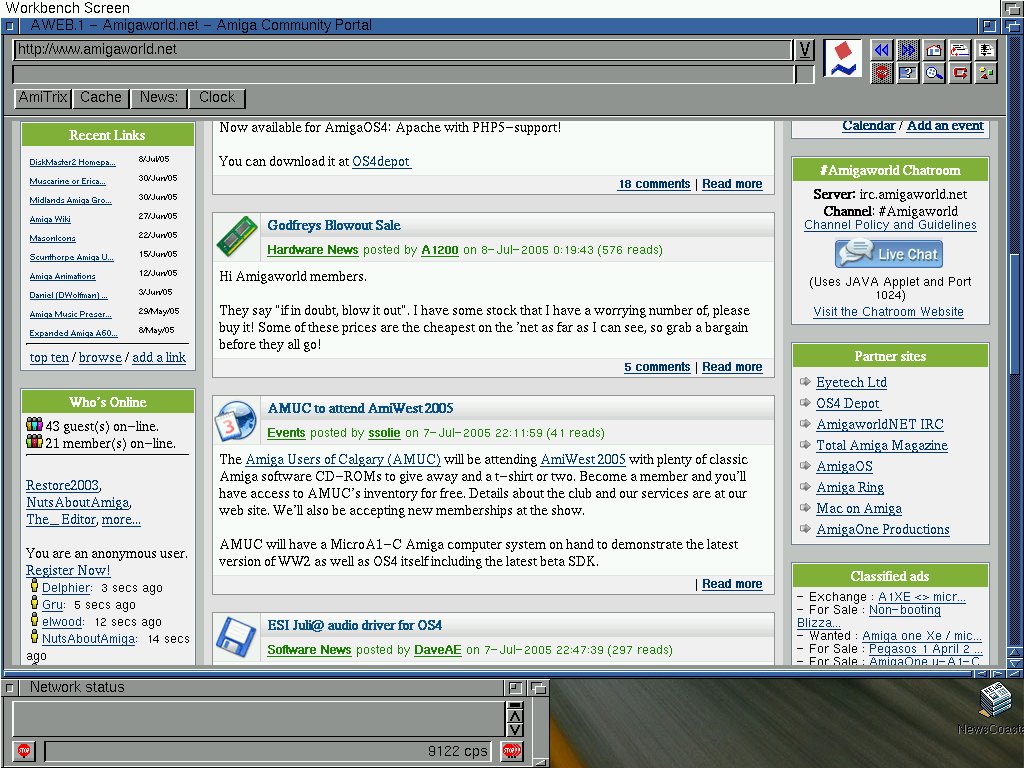Click the up arrow in Network status
Screen dimensions: 1024x768
(x=515, y=715)
